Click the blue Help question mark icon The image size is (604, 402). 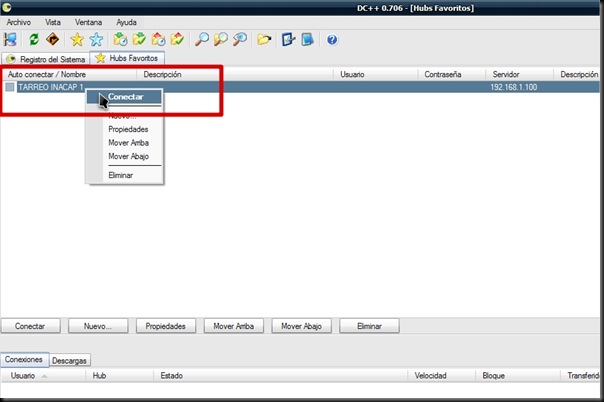332,40
